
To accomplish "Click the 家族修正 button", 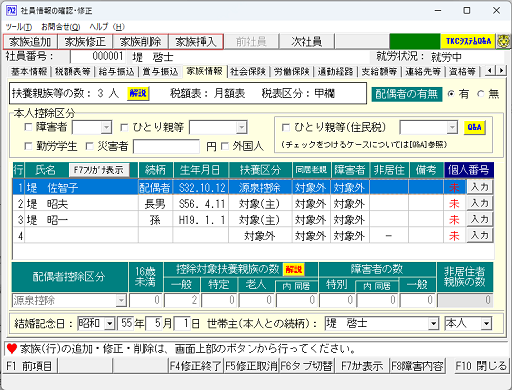I will tap(85, 42).
